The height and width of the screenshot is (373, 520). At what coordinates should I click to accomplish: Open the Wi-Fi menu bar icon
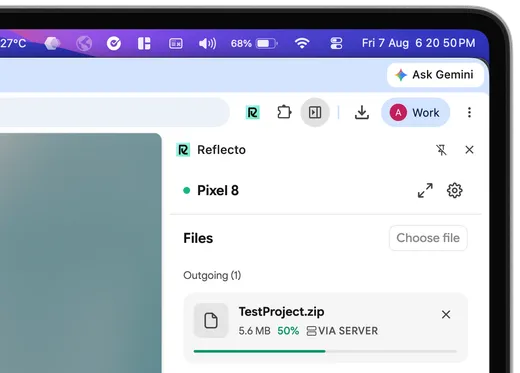(x=302, y=43)
